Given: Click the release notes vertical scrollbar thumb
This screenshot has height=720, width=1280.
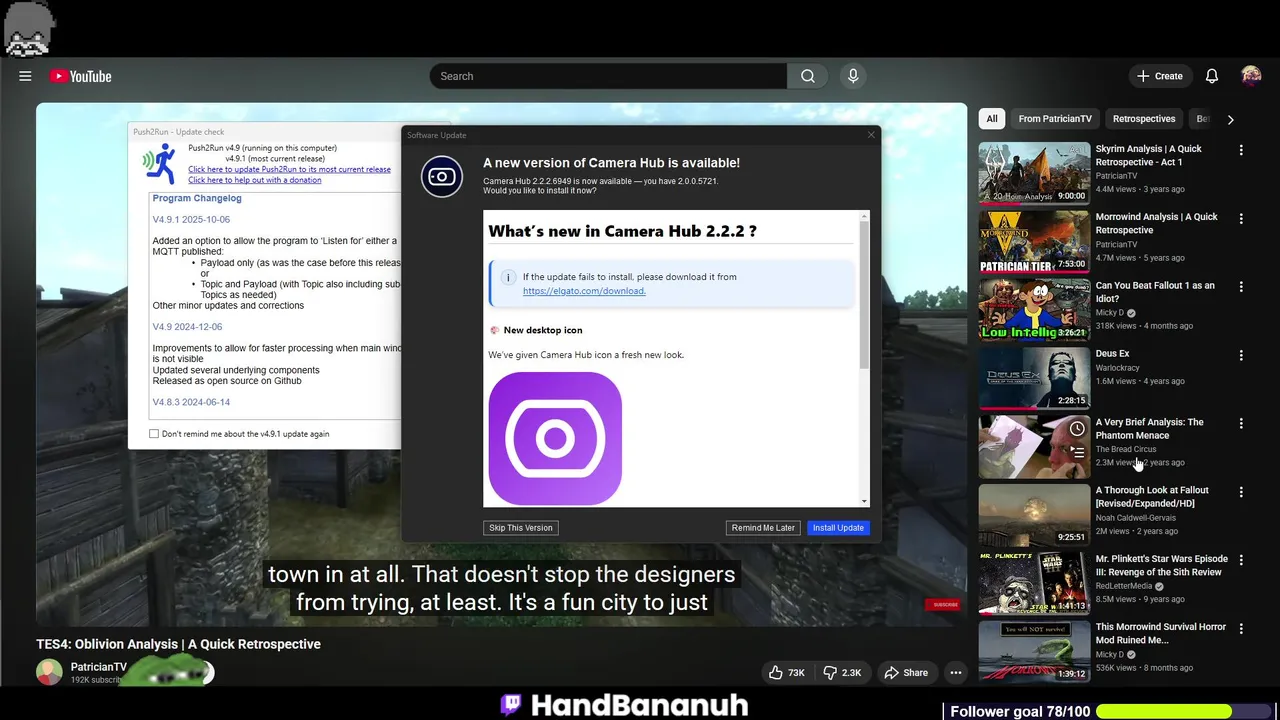Looking at the screenshot, I should 864,295.
